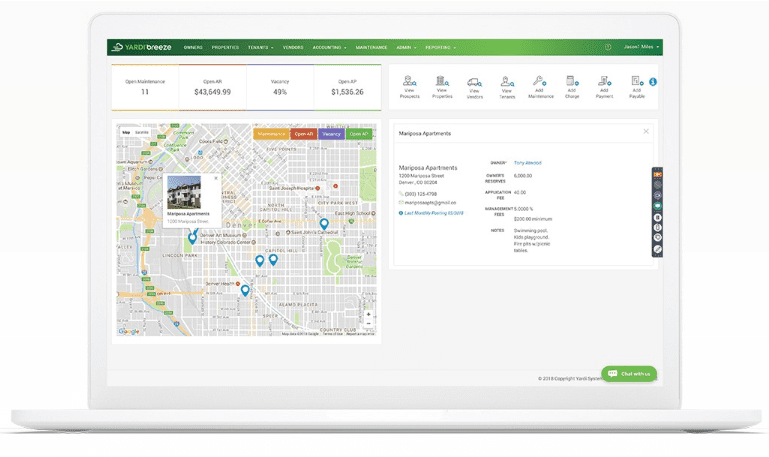Open the View Tenants shortcut
Image resolution: width=769 pixels, height=457 pixels.
pos(507,87)
